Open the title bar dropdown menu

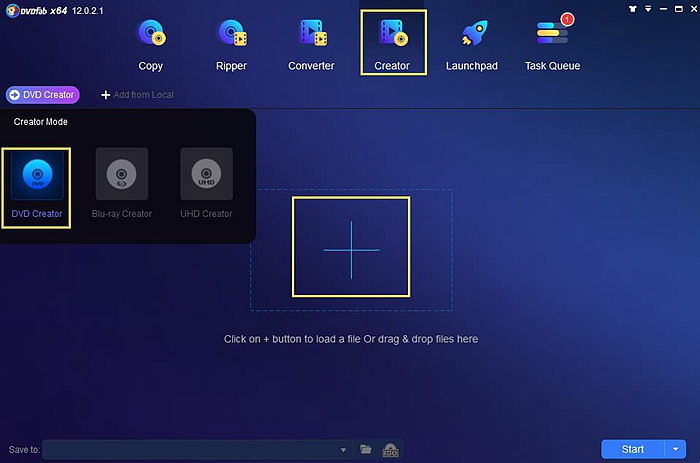(647, 8)
